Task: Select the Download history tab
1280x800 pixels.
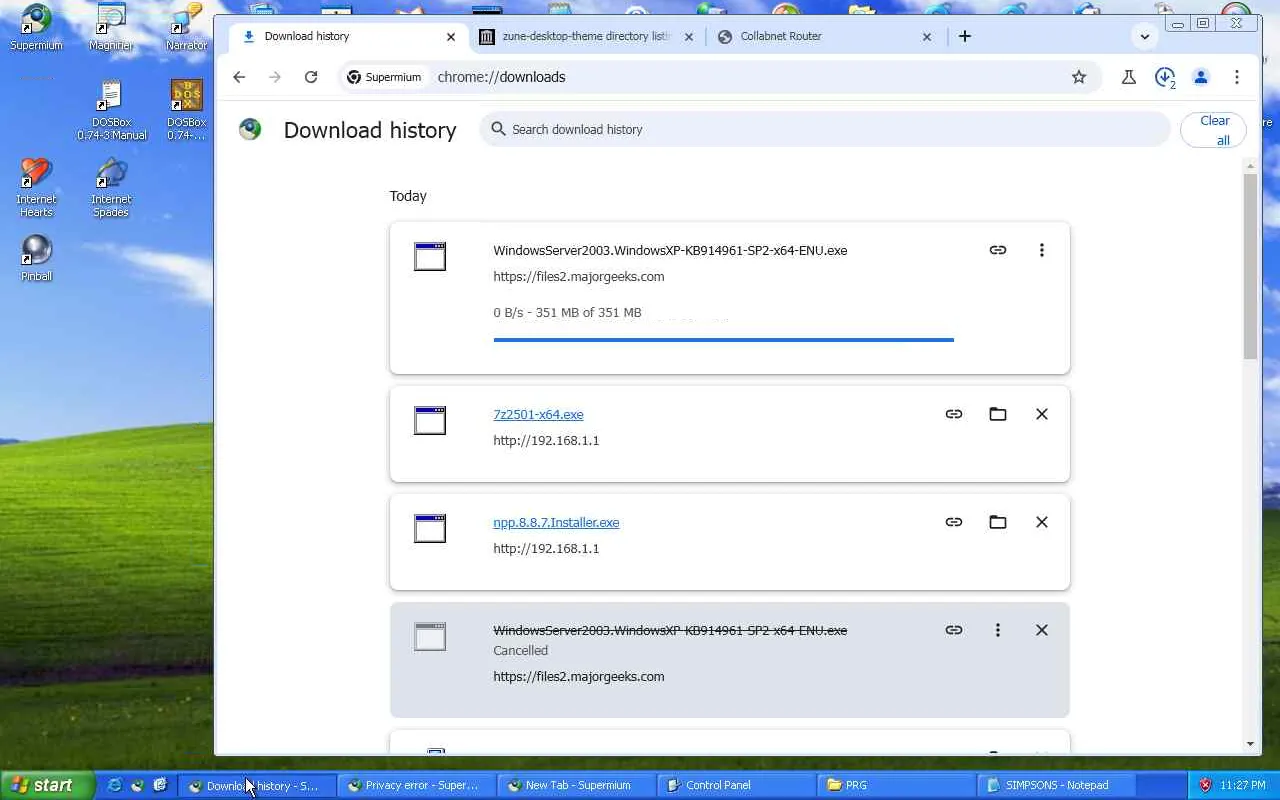Action: coord(348,36)
